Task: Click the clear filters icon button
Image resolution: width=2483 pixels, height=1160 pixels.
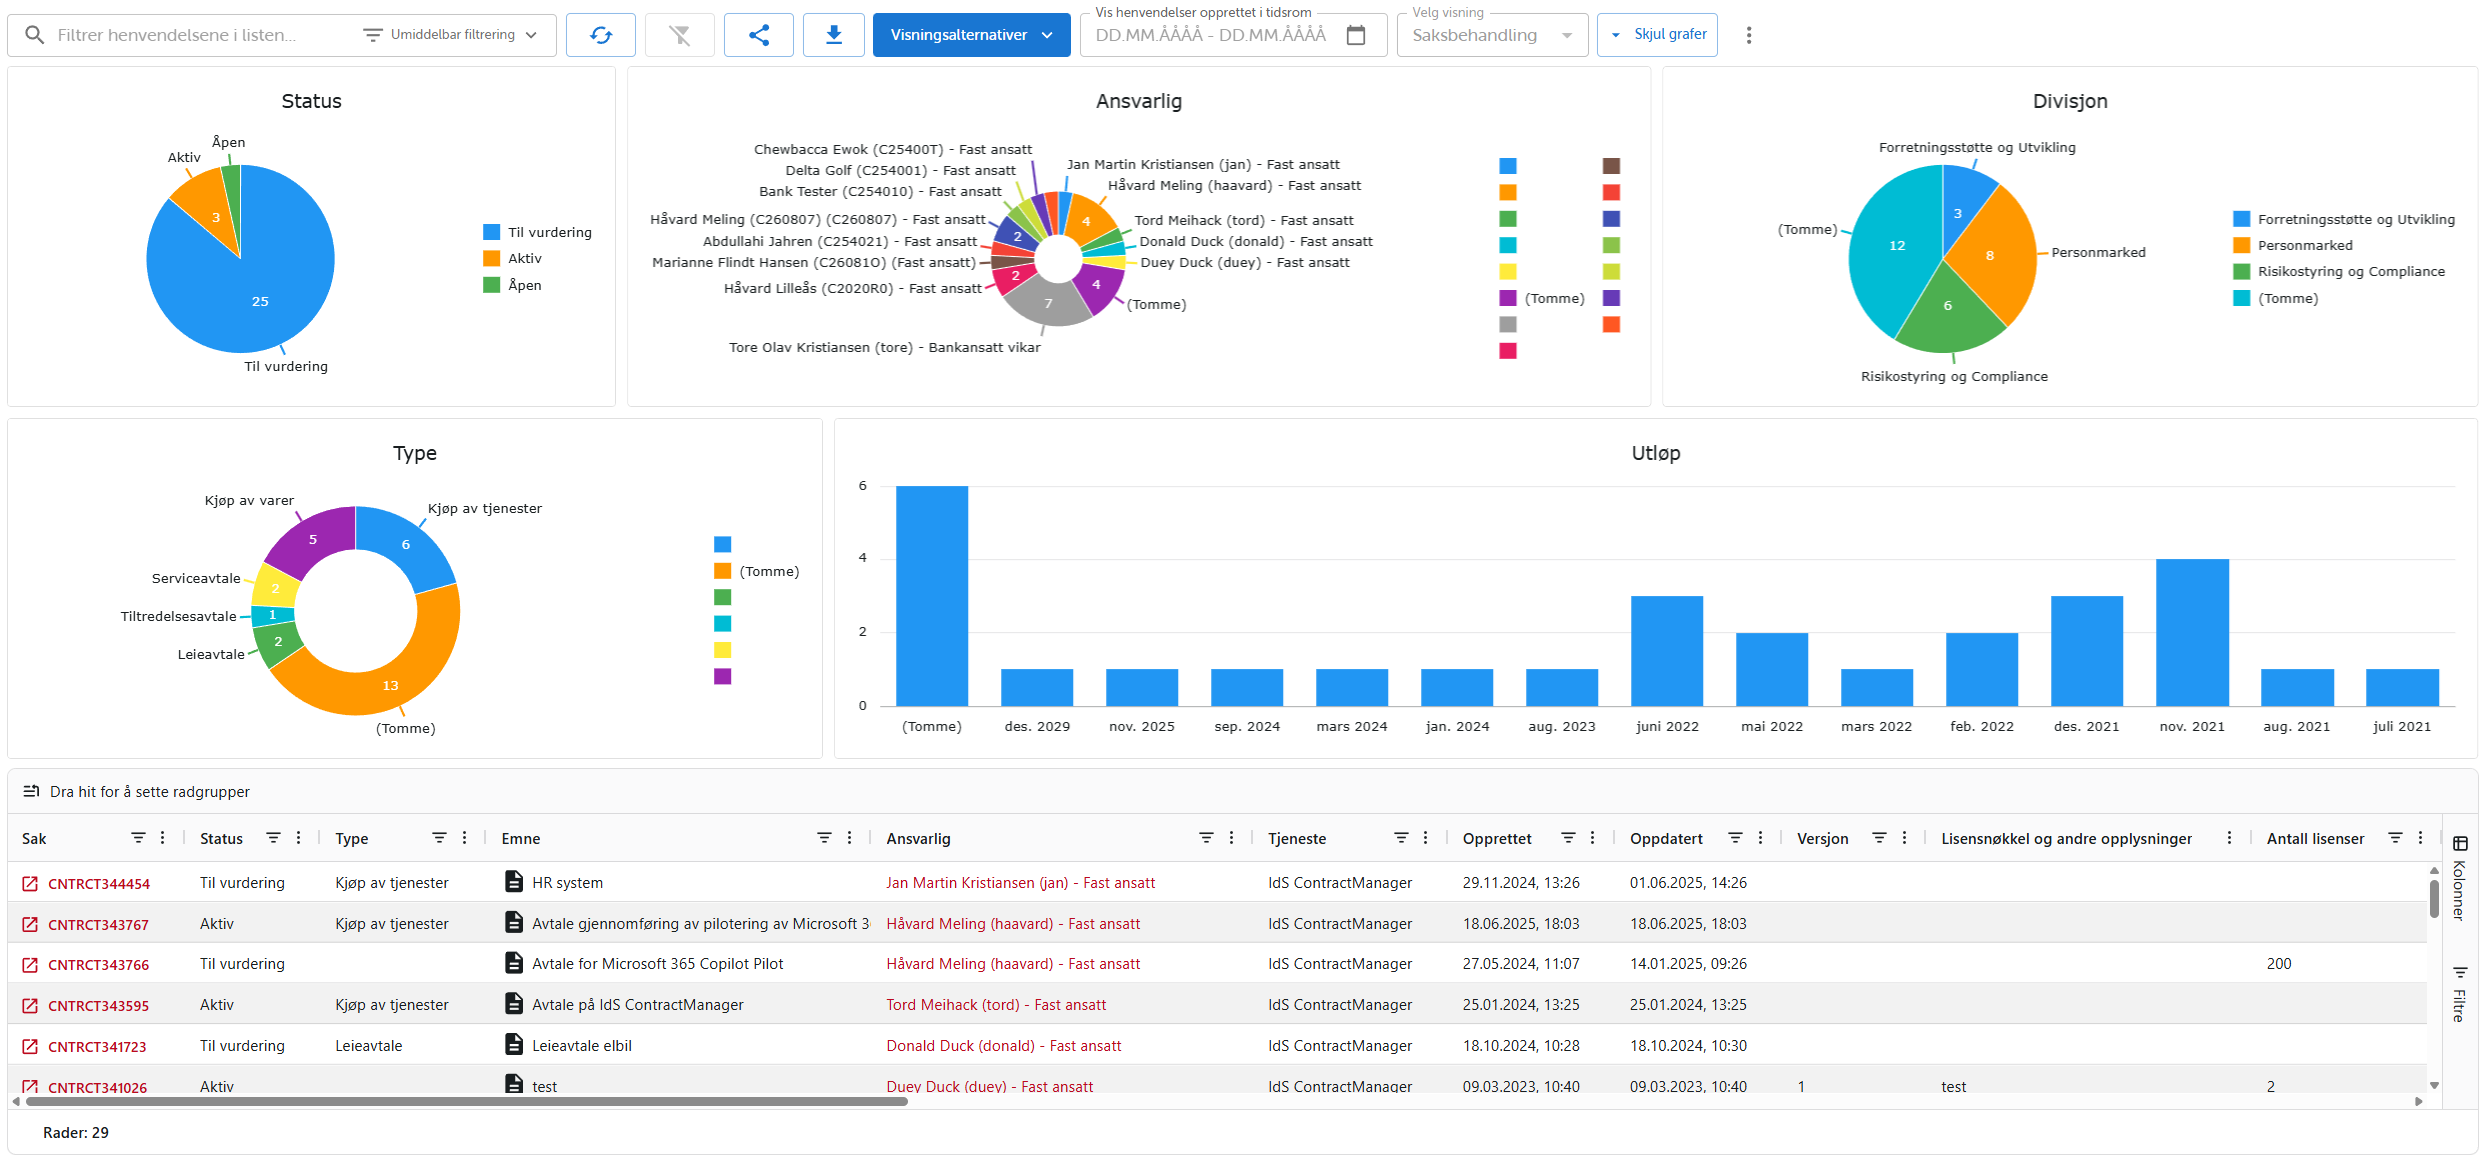Action: click(x=679, y=35)
